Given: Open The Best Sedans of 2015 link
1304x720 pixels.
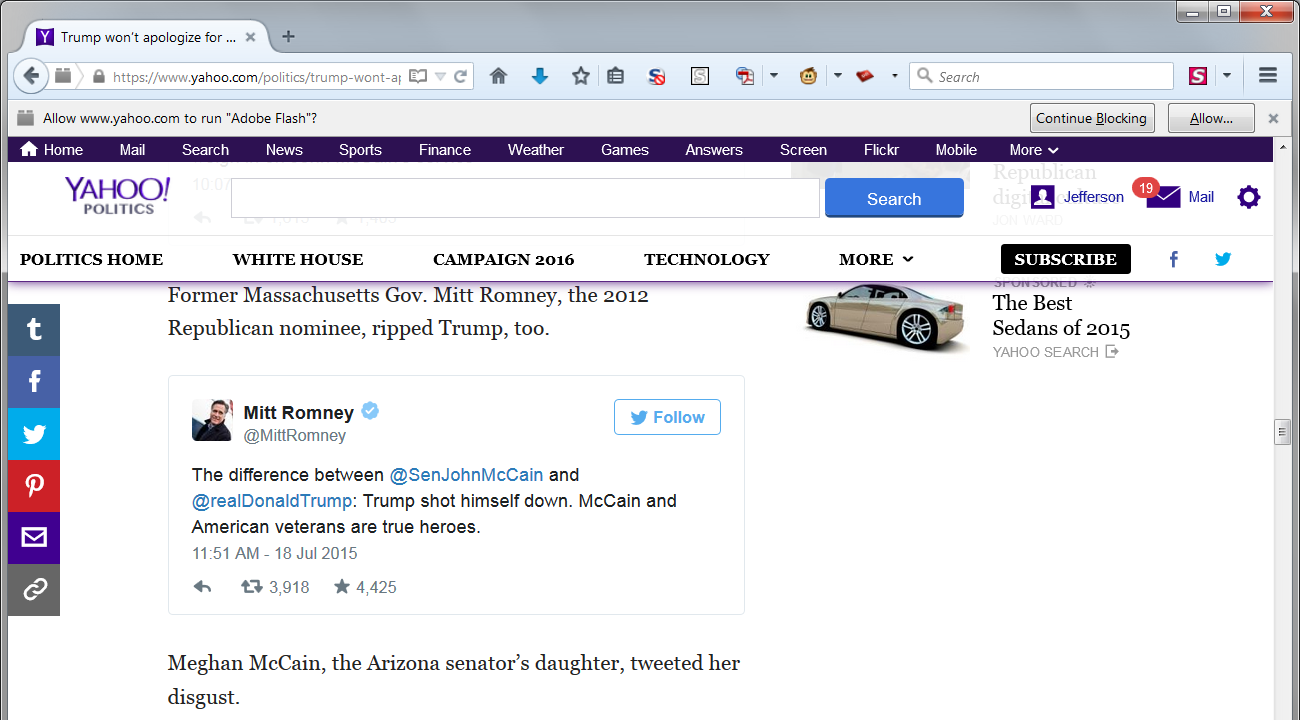Looking at the screenshot, I should (1061, 315).
